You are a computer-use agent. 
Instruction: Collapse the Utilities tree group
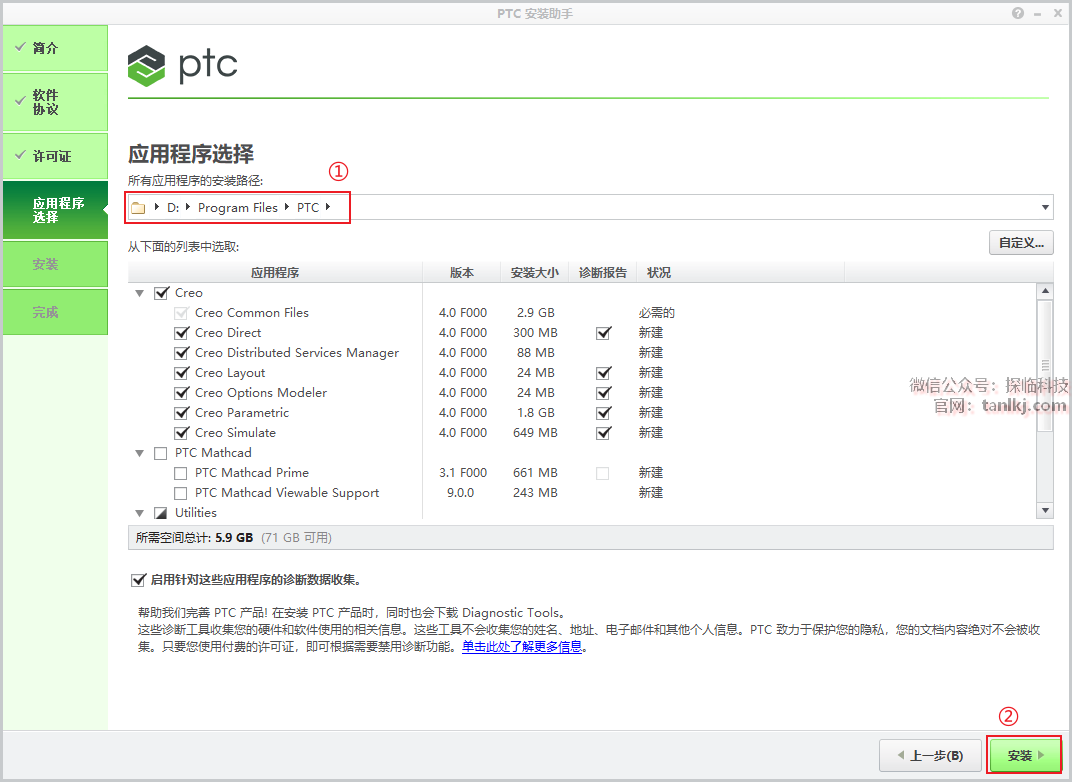[x=140, y=513]
